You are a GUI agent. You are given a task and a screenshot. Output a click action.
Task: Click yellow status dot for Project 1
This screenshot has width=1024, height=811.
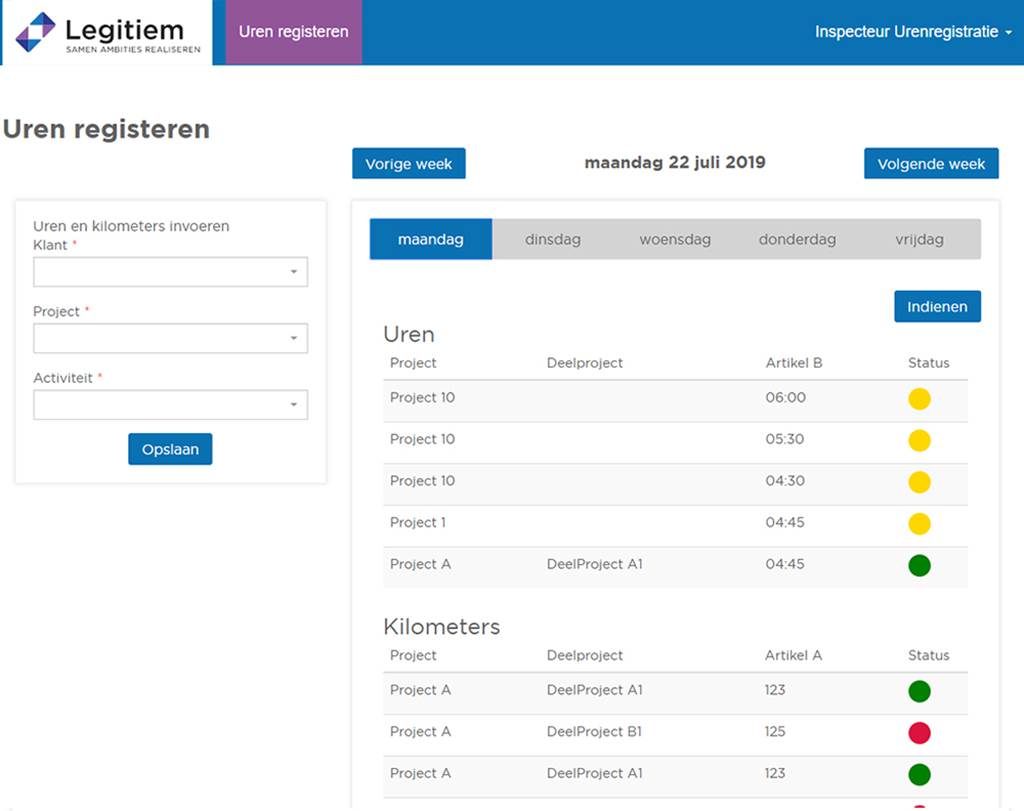click(x=919, y=524)
